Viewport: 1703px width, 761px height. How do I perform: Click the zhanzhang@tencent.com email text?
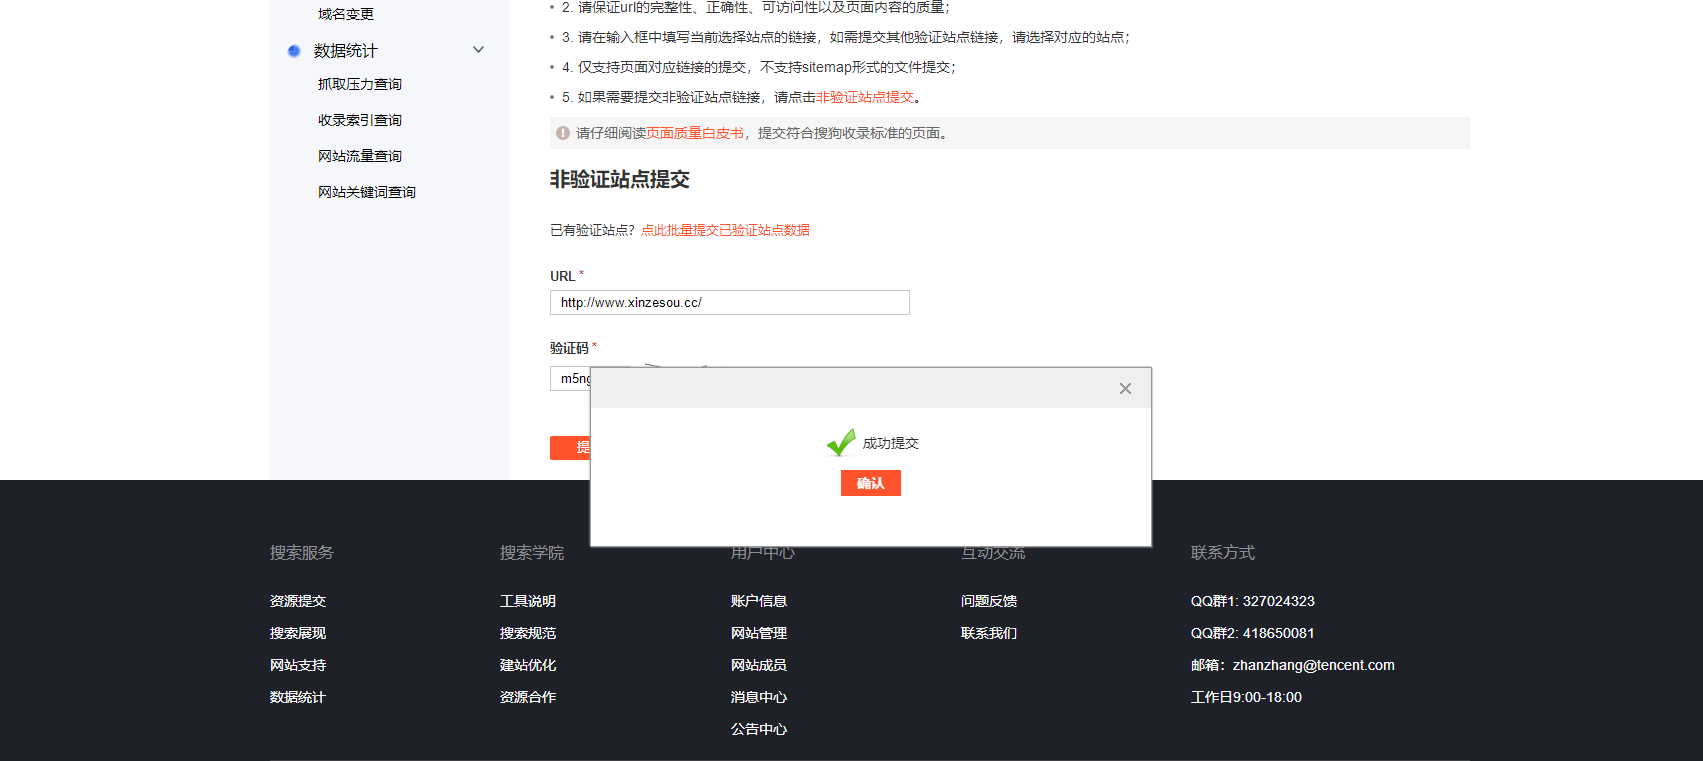[1314, 665]
